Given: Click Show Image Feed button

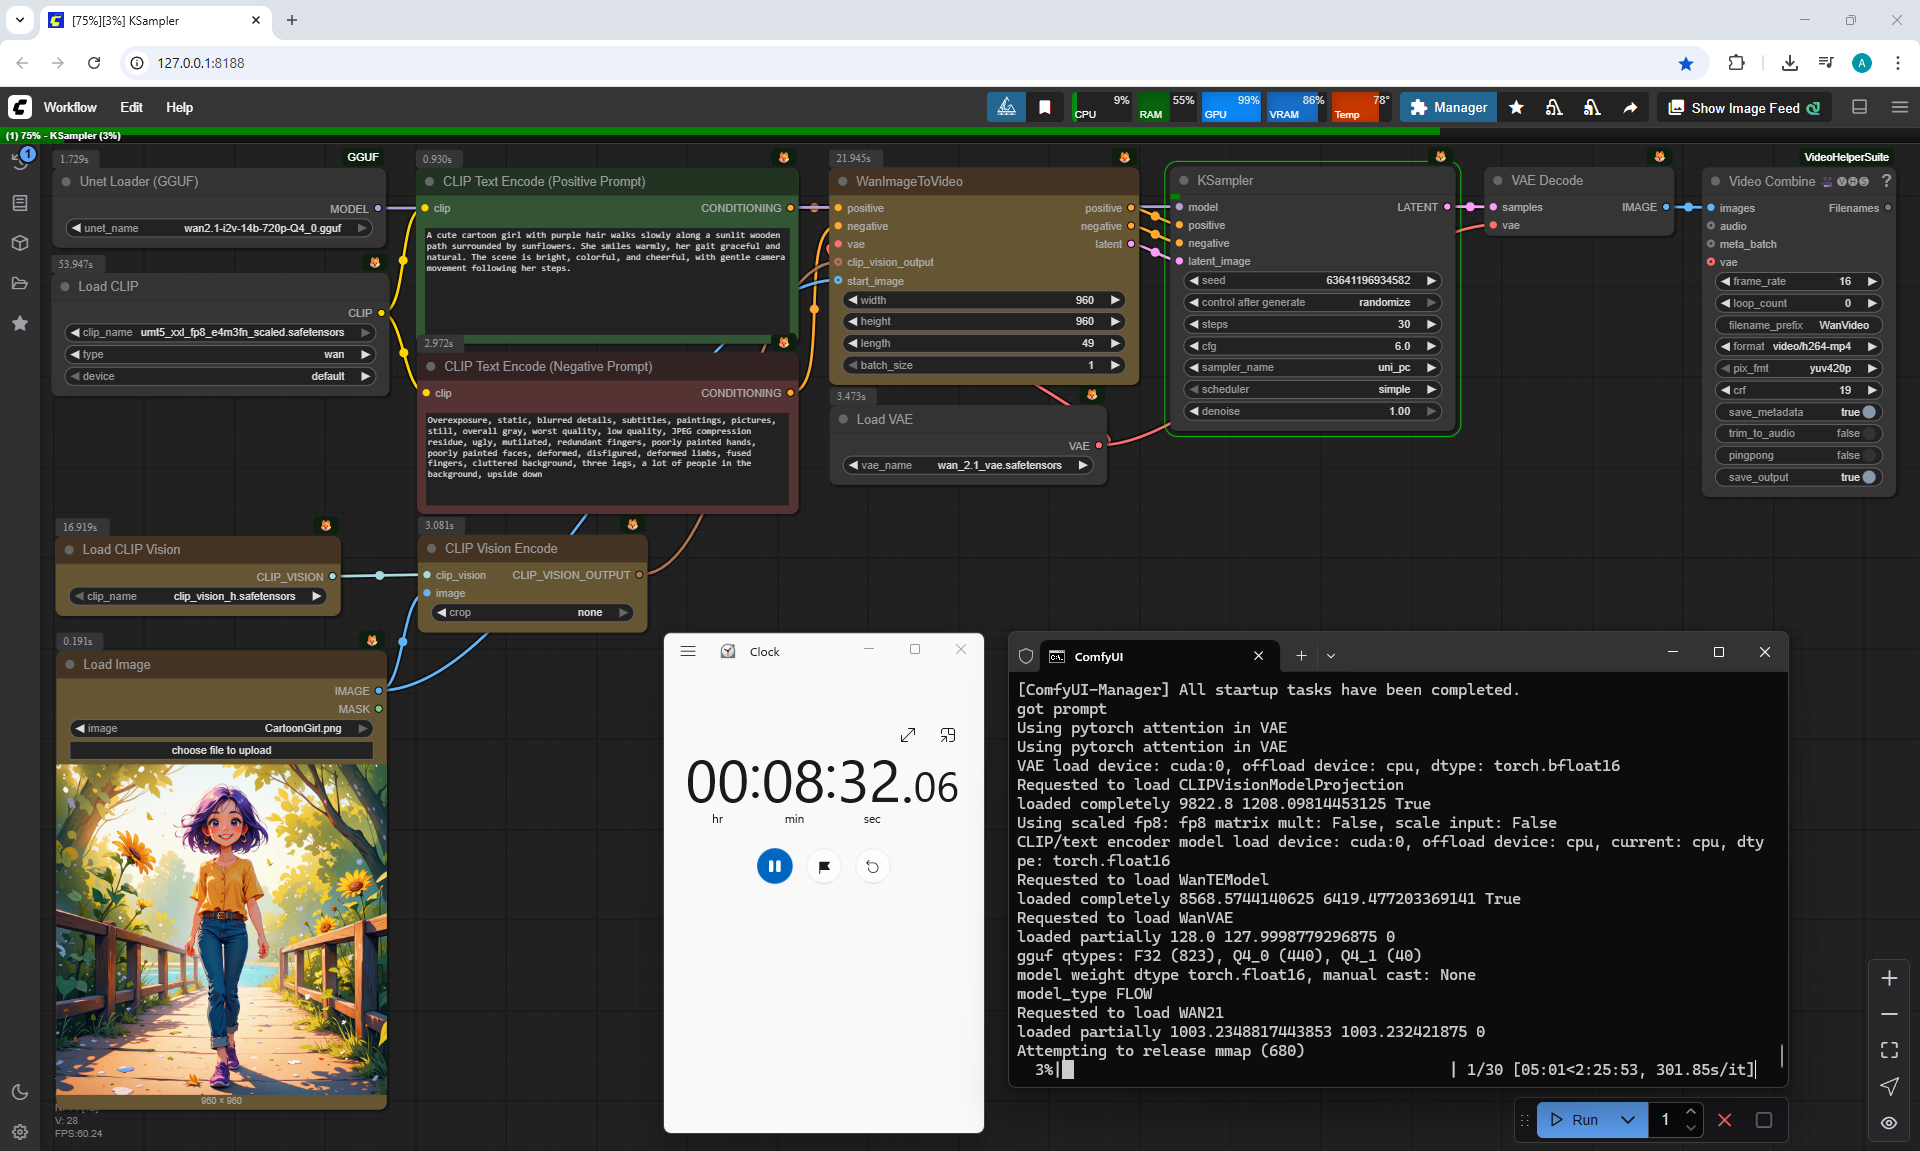Looking at the screenshot, I should pyautogui.click(x=1744, y=108).
